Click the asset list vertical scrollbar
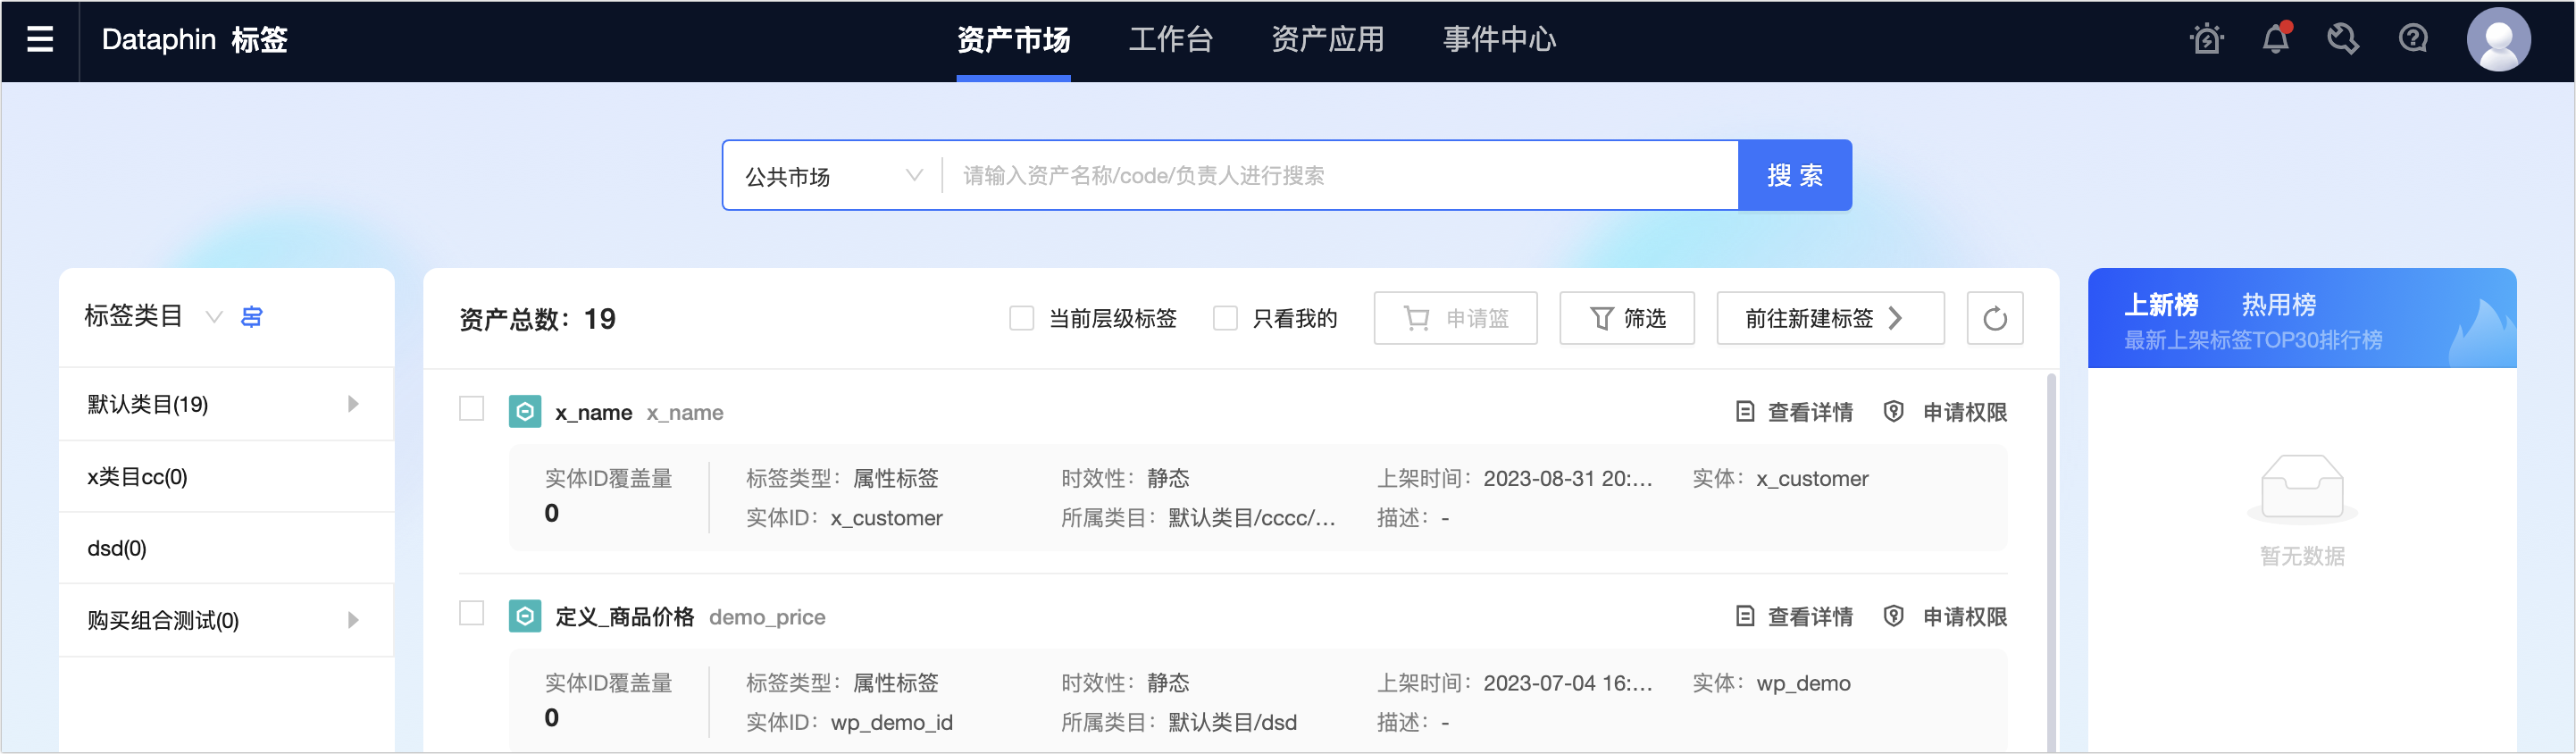Screen dimensions: 2576x754 pyautogui.click(x=2051, y=560)
